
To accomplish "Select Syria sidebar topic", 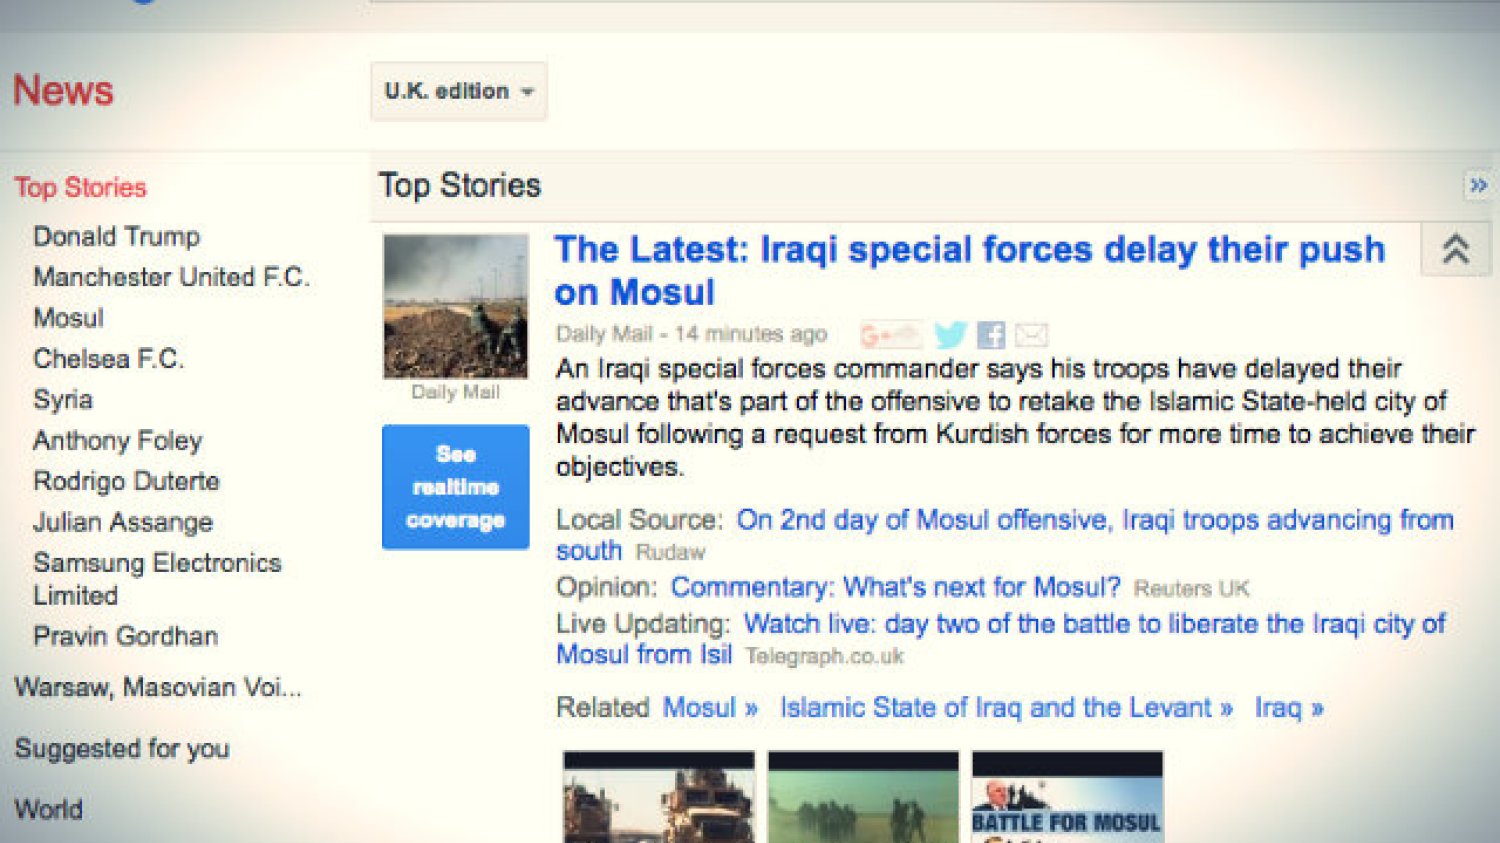I will [63, 400].
